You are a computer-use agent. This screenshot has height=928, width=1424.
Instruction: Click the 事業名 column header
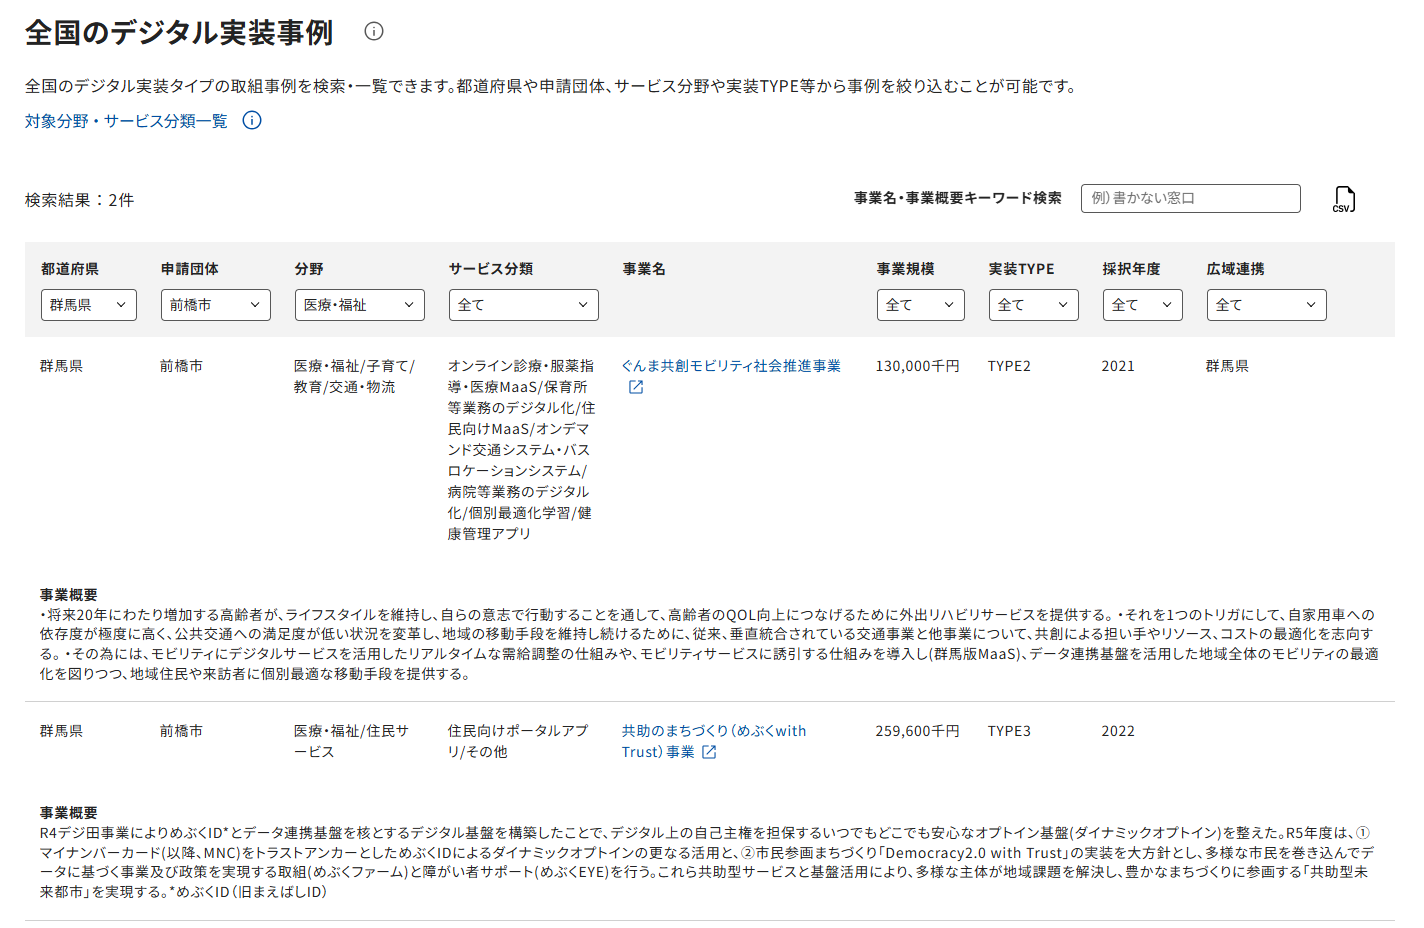pyautogui.click(x=644, y=269)
